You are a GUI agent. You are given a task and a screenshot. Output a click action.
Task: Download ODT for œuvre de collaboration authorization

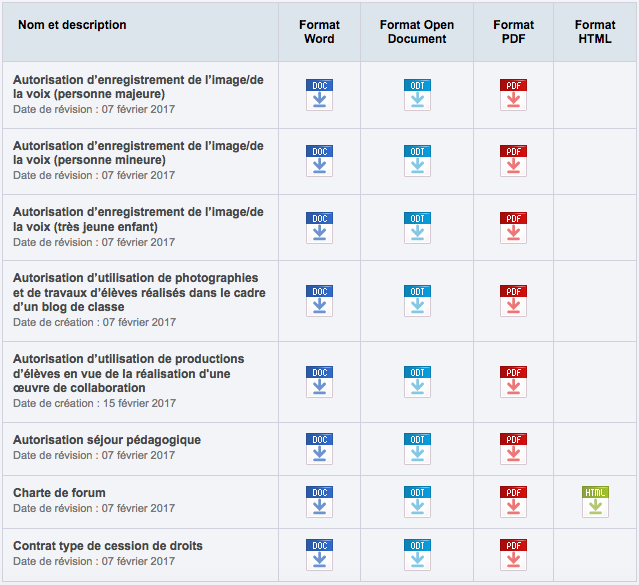click(x=417, y=381)
